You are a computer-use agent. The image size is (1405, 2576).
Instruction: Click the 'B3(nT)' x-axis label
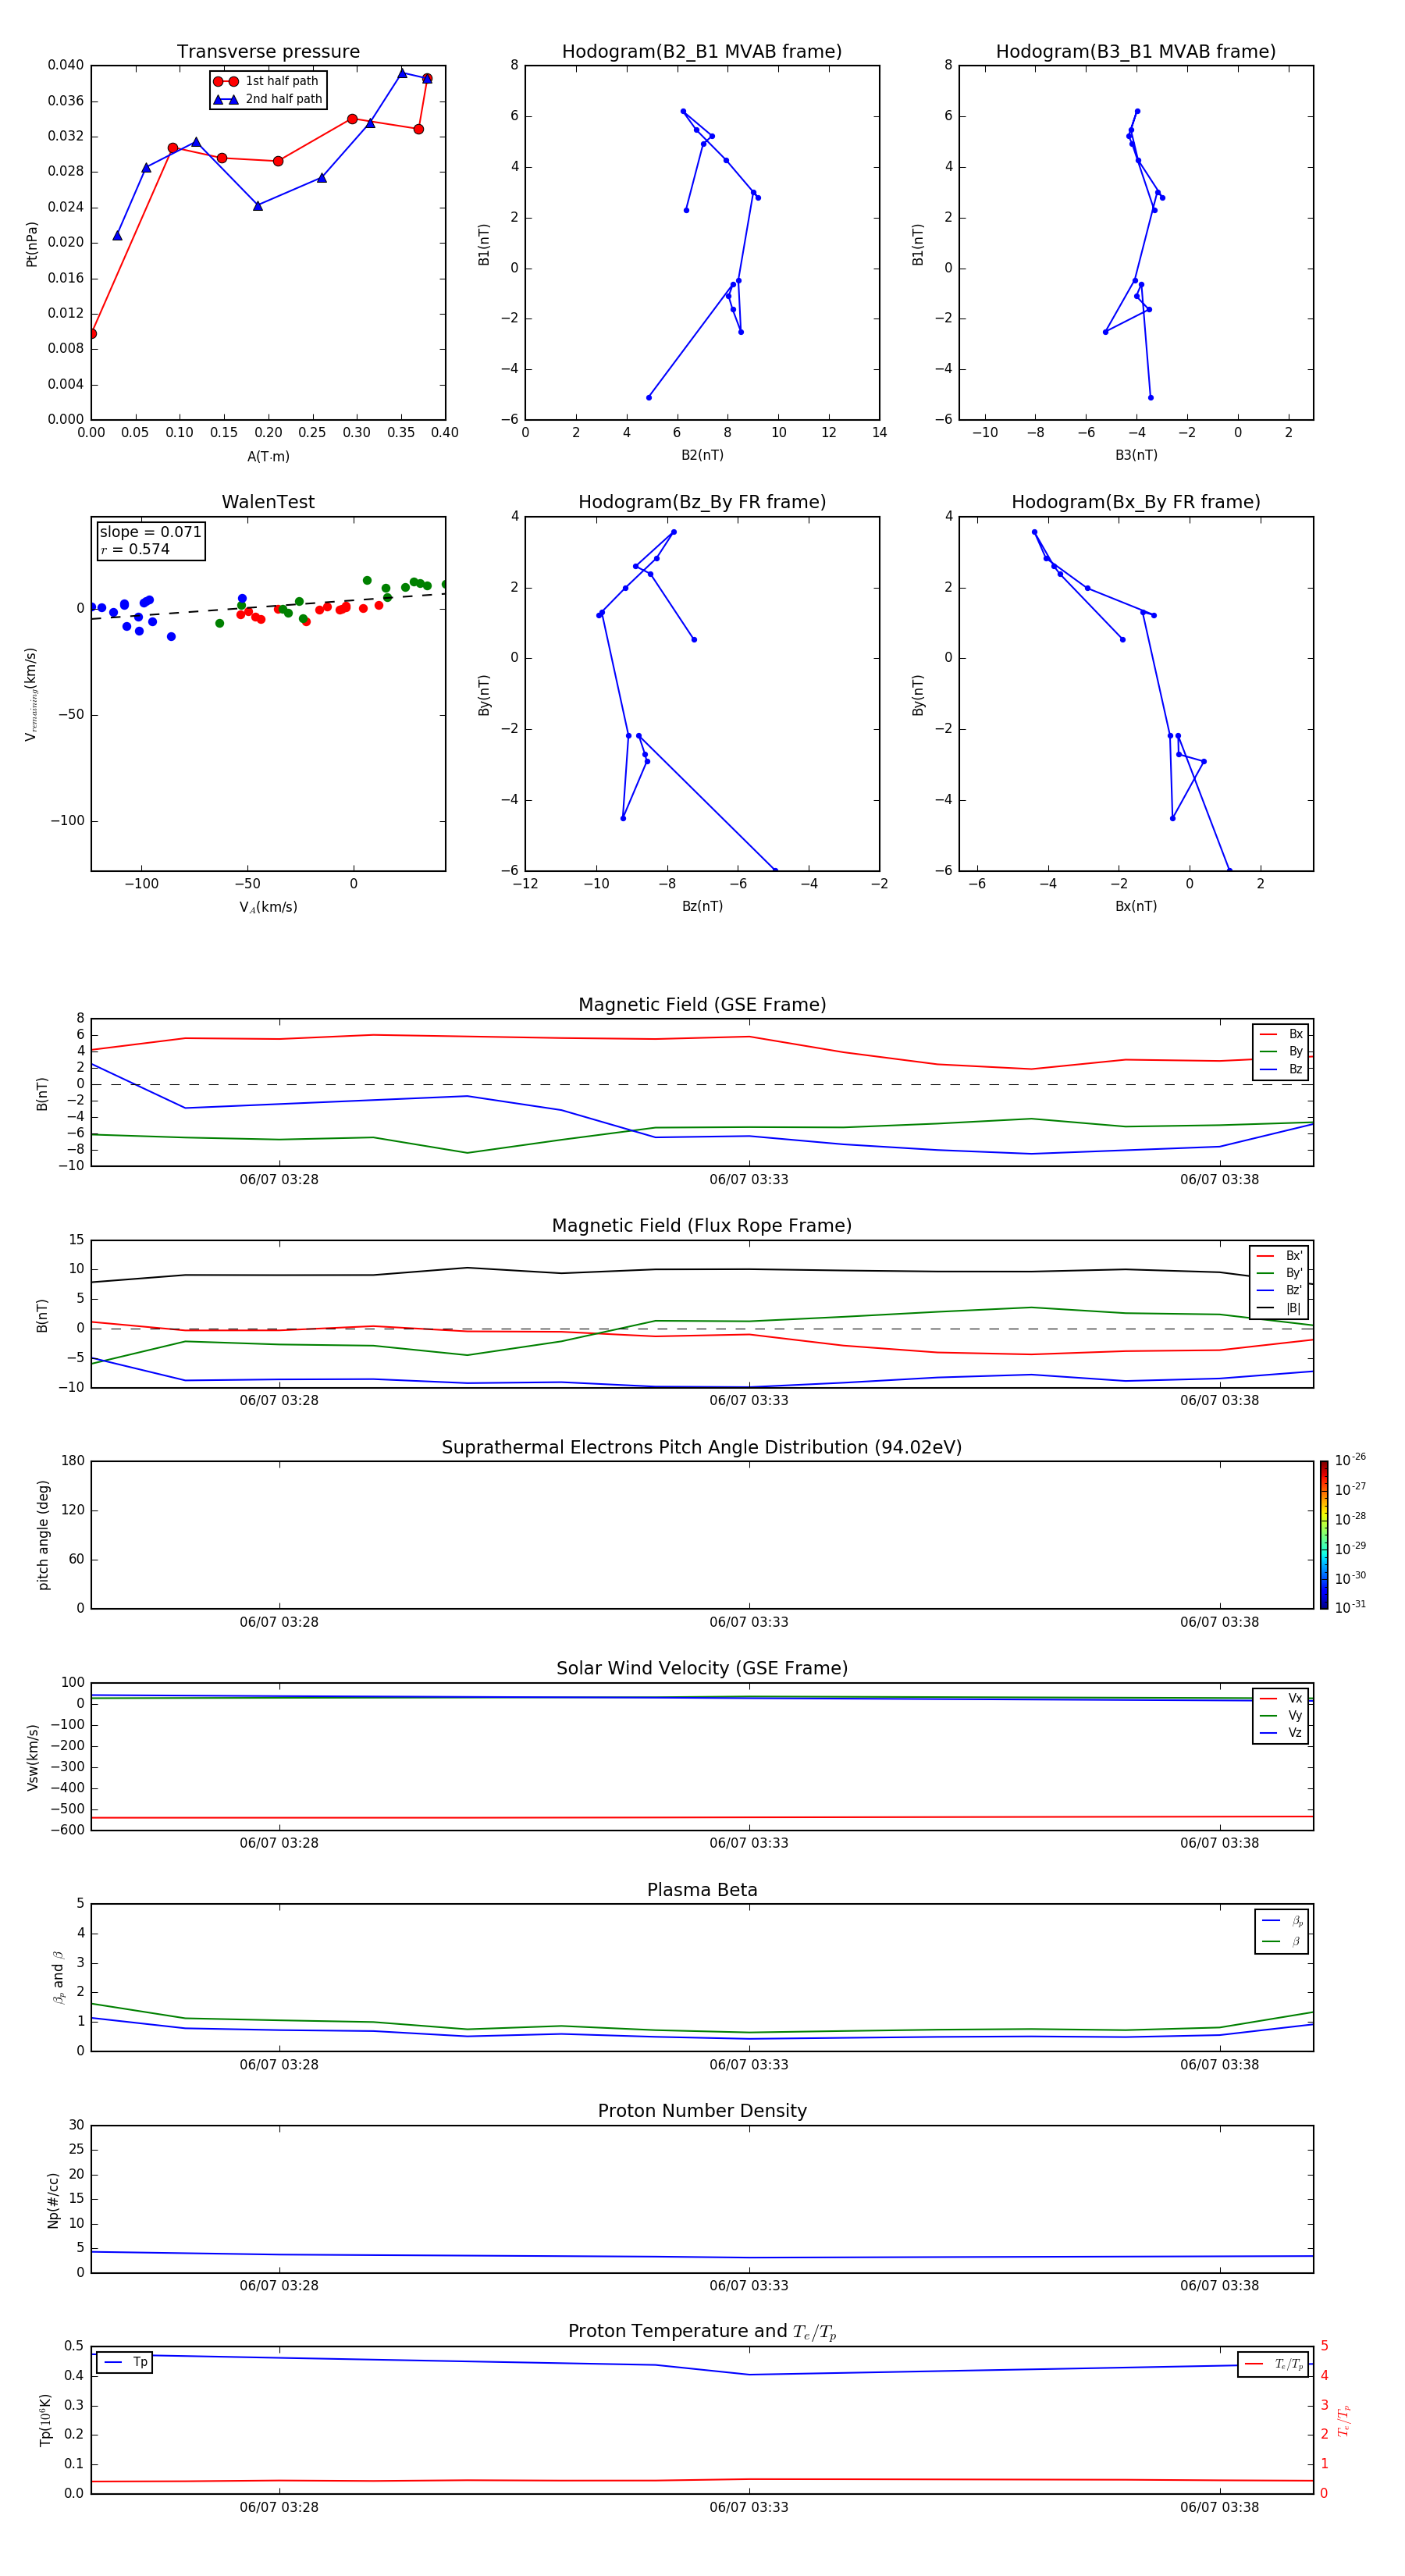1136,455
